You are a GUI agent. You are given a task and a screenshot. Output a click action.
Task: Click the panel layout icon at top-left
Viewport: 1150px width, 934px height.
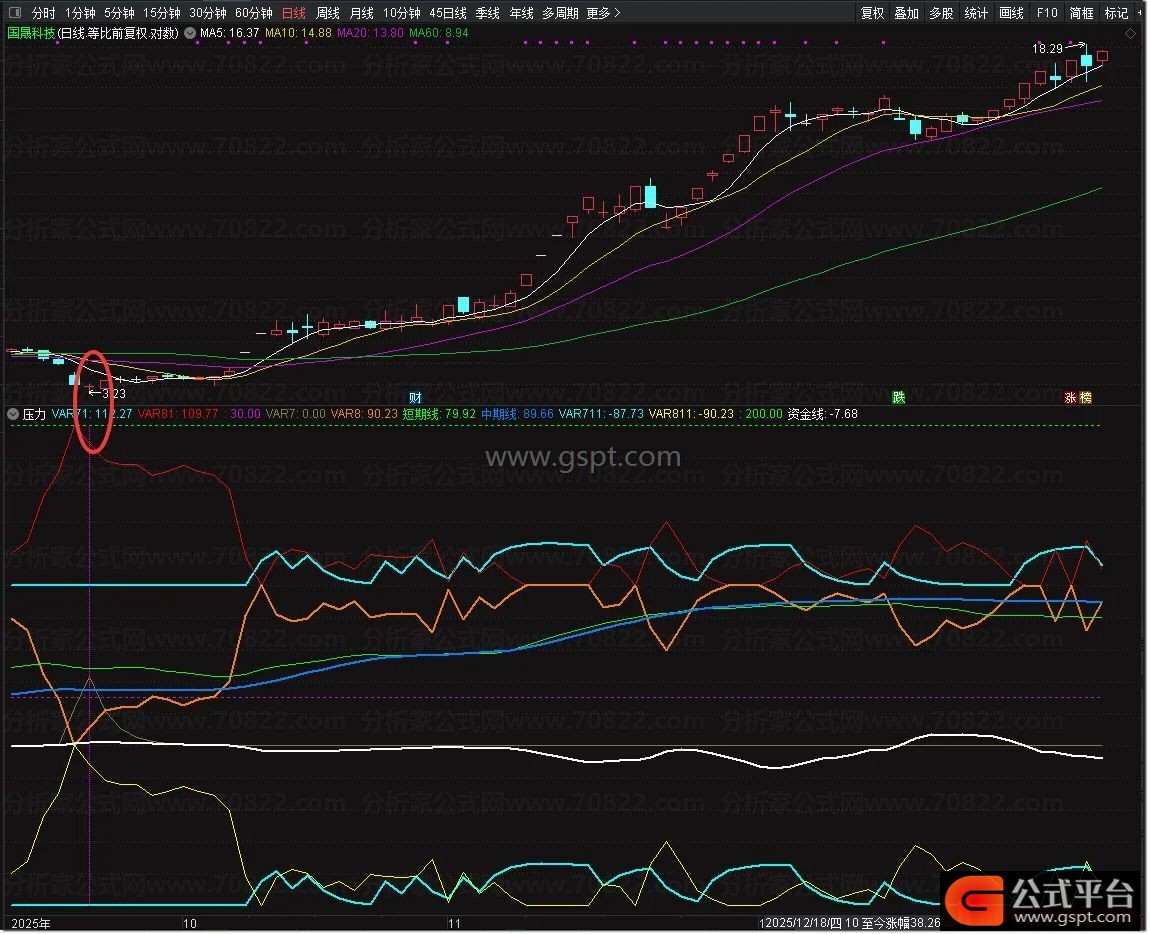click(x=14, y=13)
